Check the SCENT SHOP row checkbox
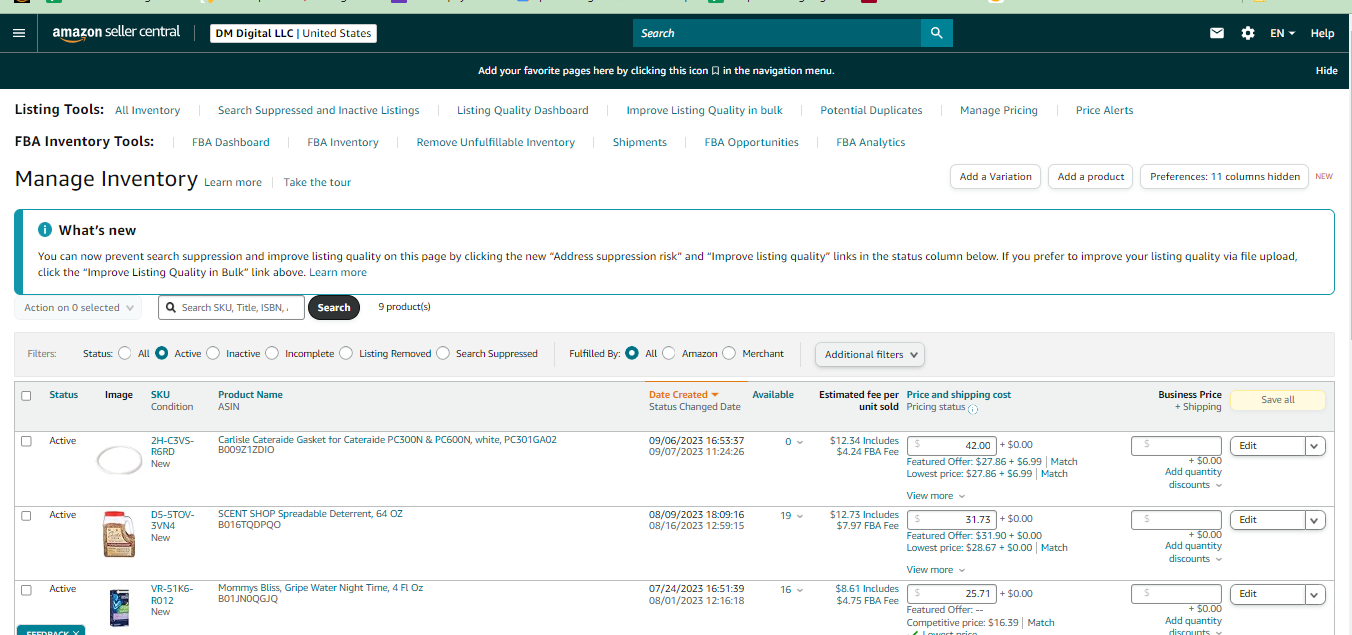The height and width of the screenshot is (635, 1352). tap(26, 515)
